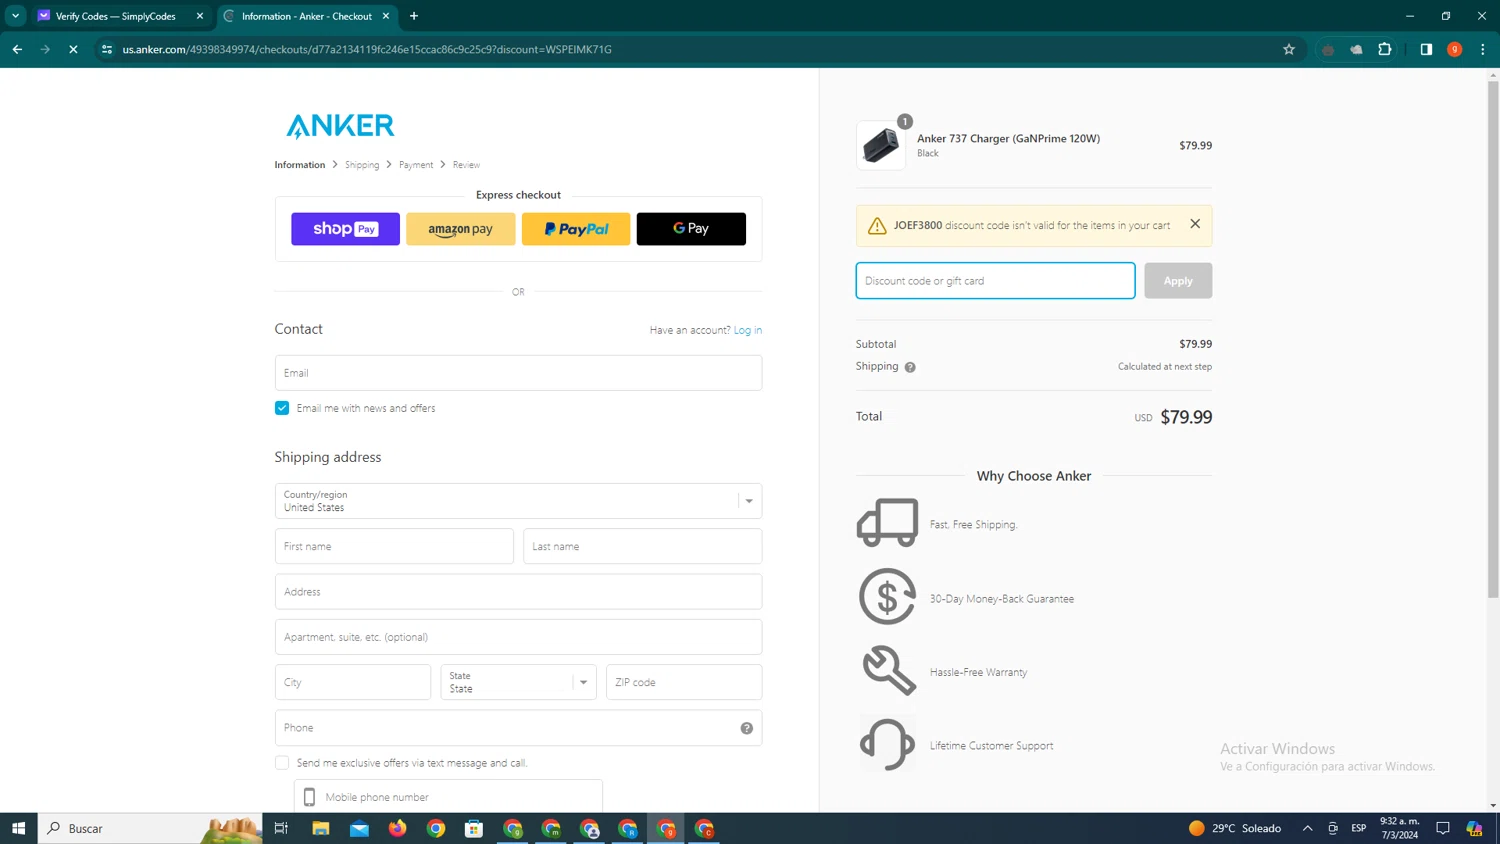Focus the Email input field

pos(518,373)
